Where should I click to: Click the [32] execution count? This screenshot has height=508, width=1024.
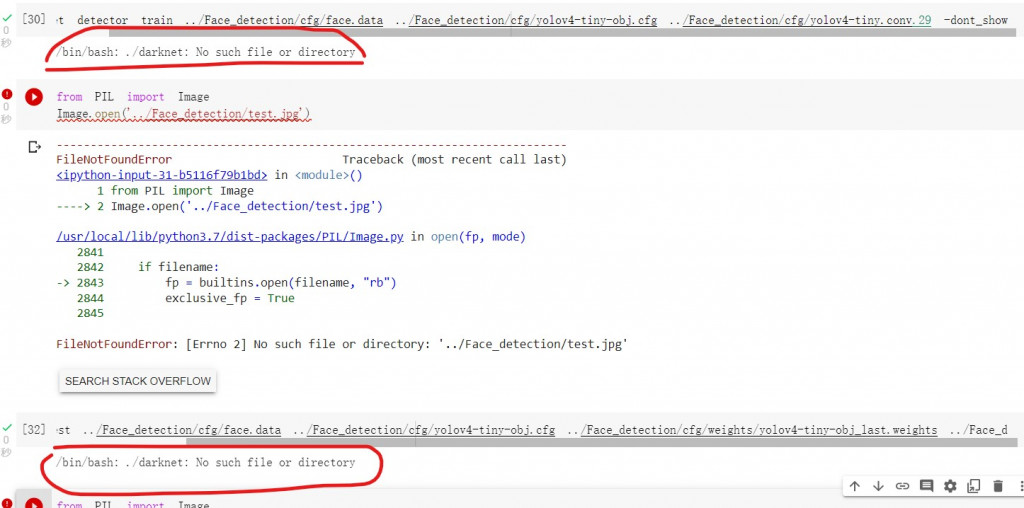[x=34, y=429]
